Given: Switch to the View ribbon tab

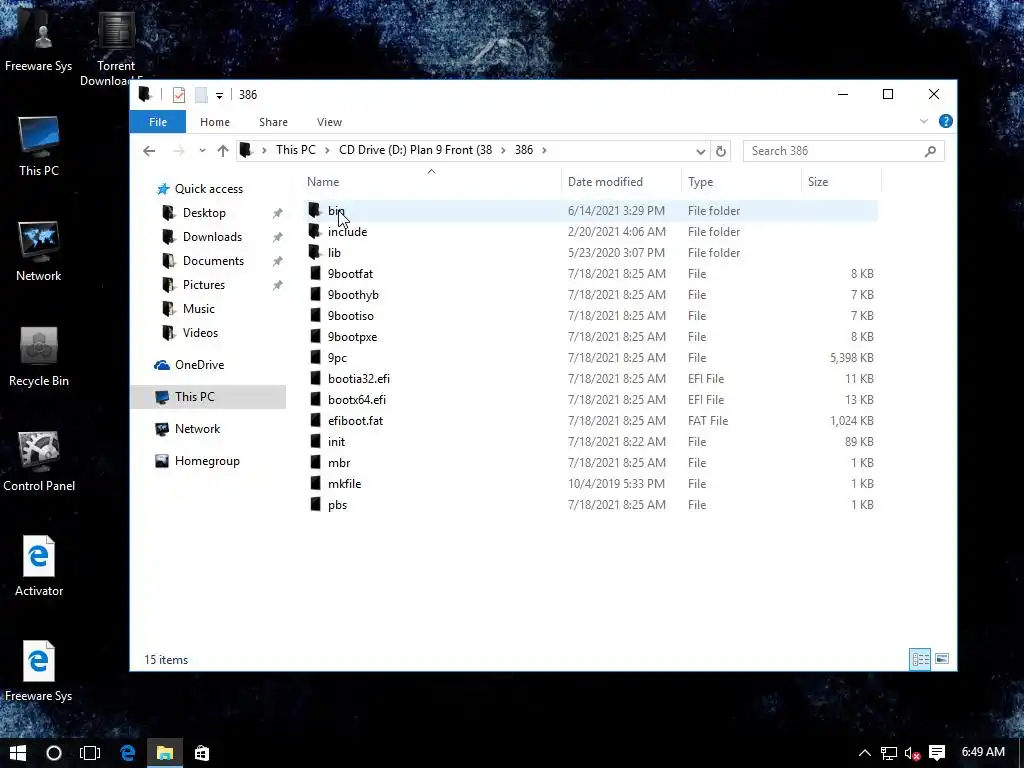Looking at the screenshot, I should pyautogui.click(x=329, y=122).
